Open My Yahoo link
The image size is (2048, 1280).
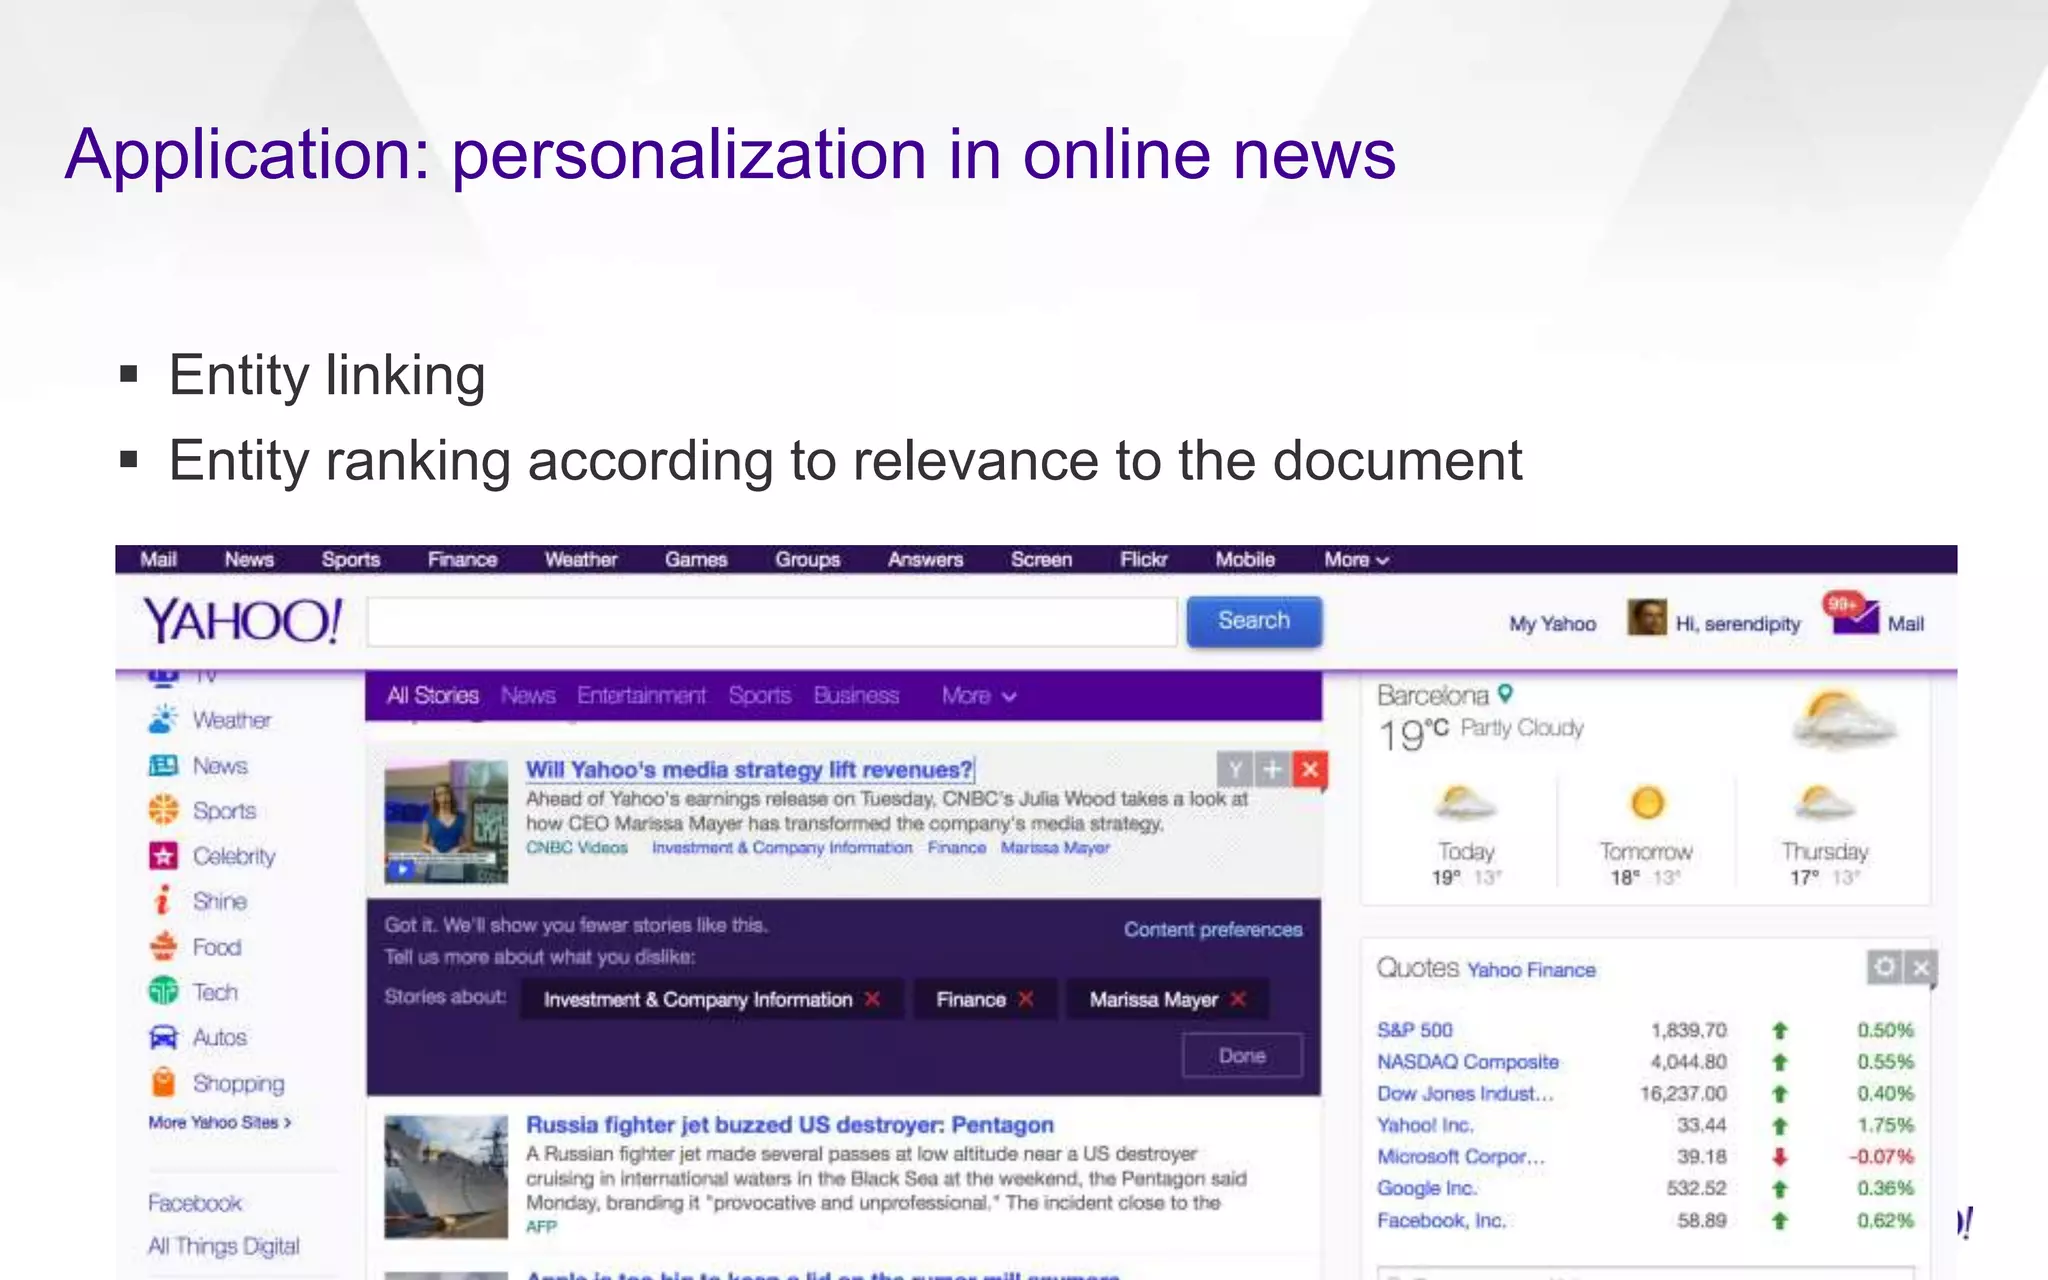[1552, 624]
